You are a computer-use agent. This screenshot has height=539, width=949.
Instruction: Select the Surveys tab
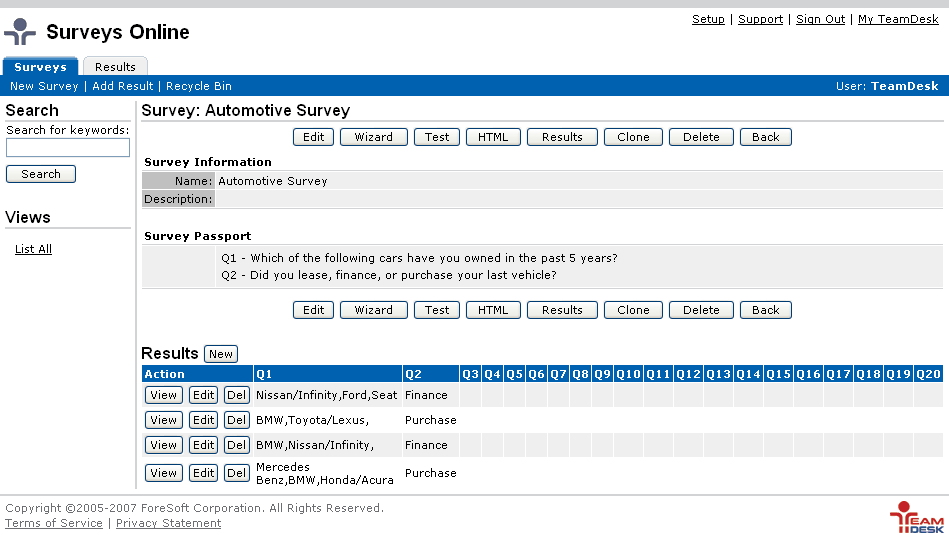(x=40, y=67)
